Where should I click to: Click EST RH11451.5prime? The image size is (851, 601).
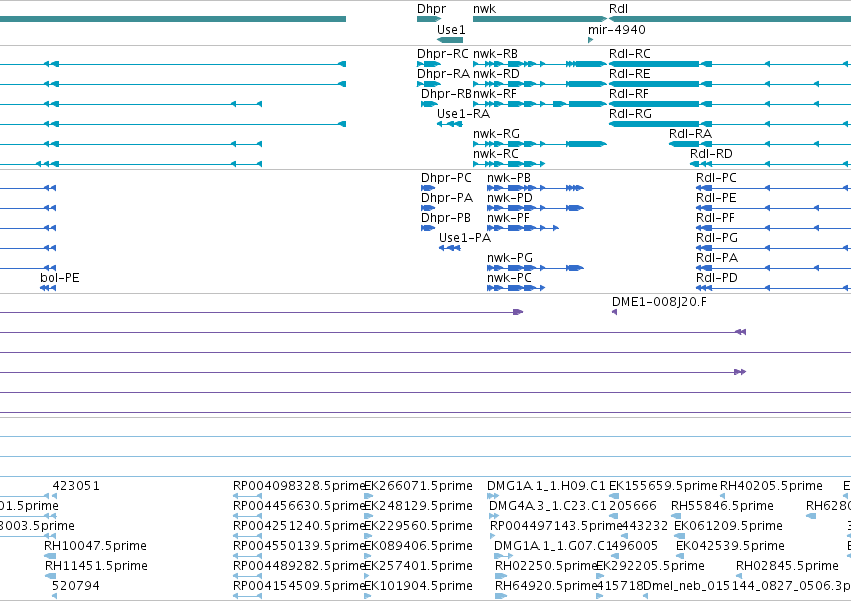(50, 576)
